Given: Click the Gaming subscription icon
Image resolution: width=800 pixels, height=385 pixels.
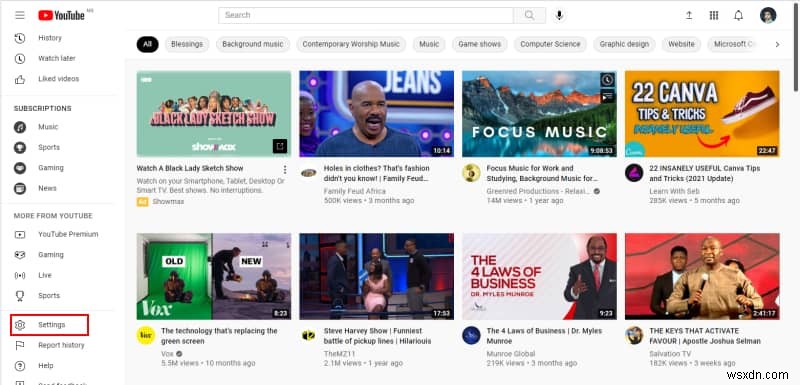Looking at the screenshot, I should [20, 168].
